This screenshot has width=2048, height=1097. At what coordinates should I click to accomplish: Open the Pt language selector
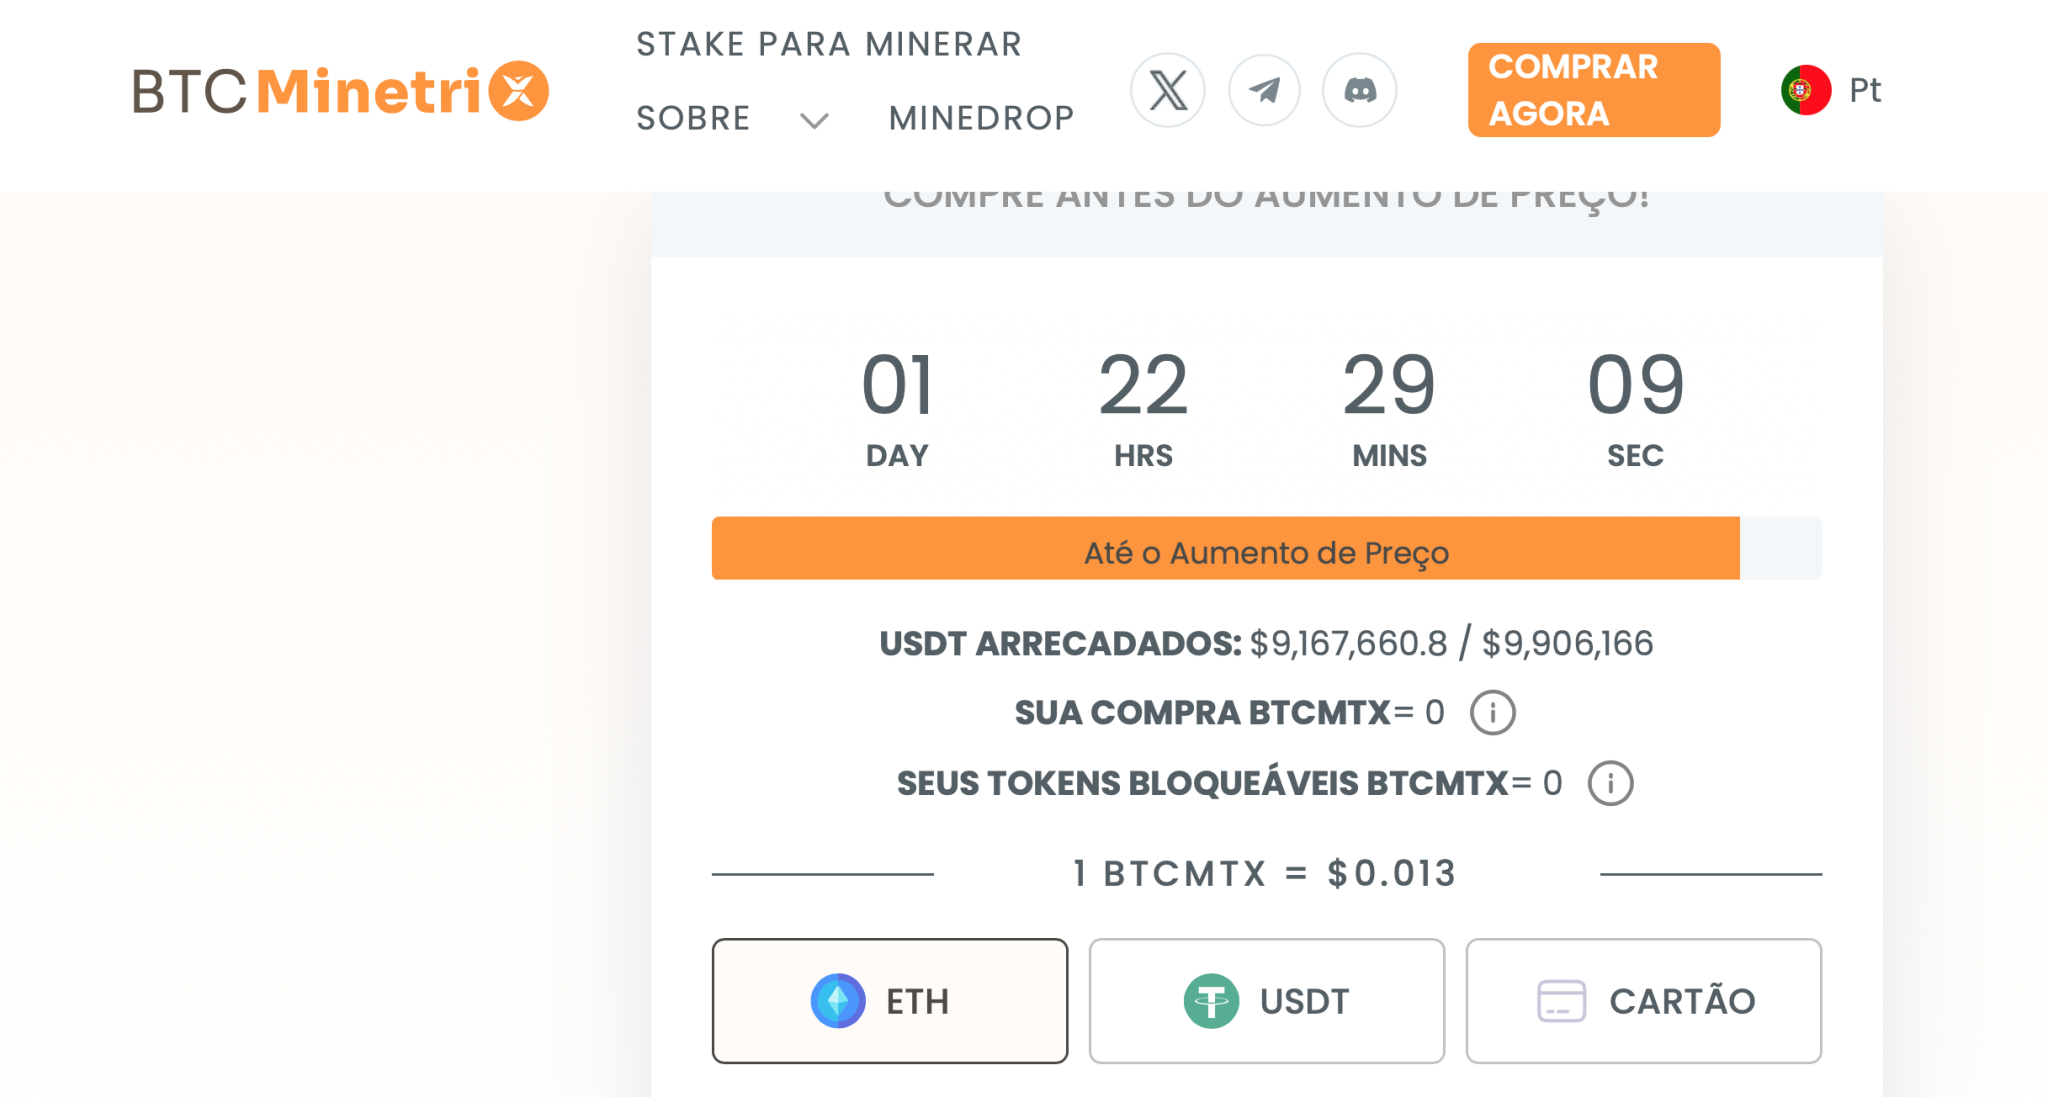[1864, 90]
